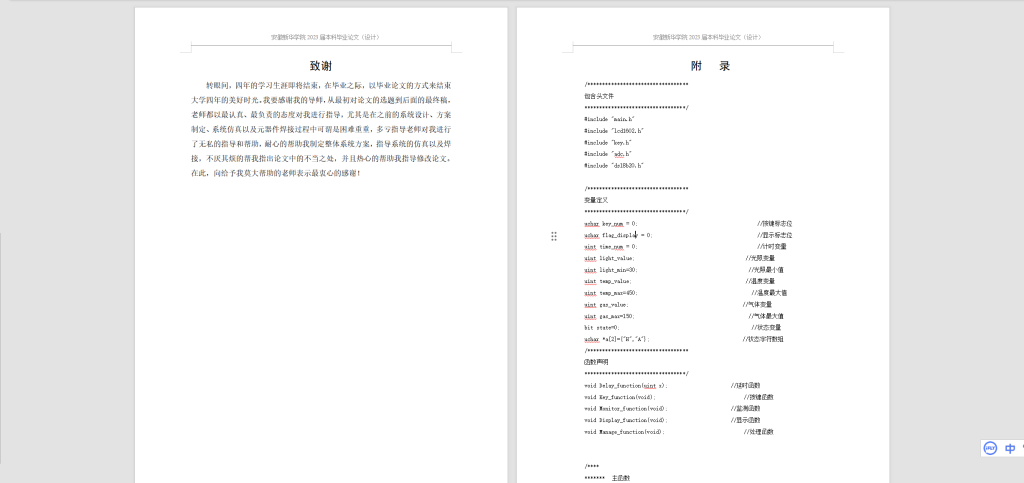
Task: Click the iFly input method logo
Action: pos(990,449)
